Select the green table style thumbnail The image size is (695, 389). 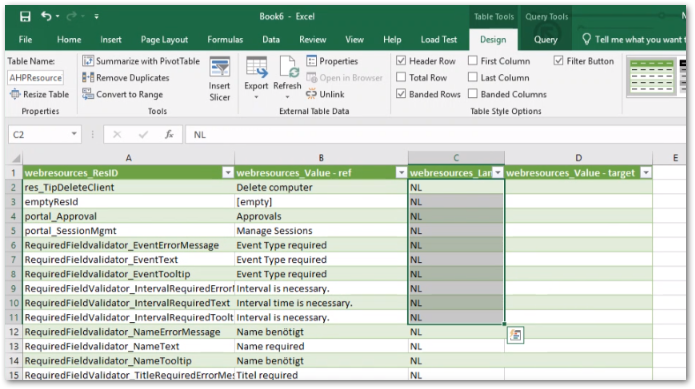click(x=652, y=77)
